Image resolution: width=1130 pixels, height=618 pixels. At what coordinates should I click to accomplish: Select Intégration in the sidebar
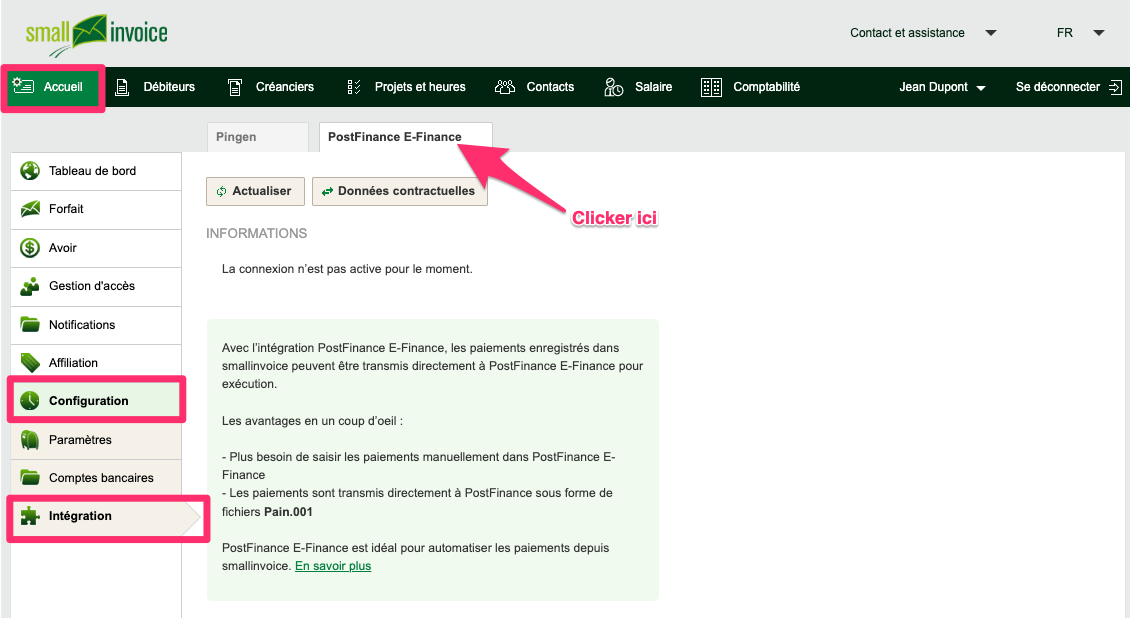(x=105, y=516)
